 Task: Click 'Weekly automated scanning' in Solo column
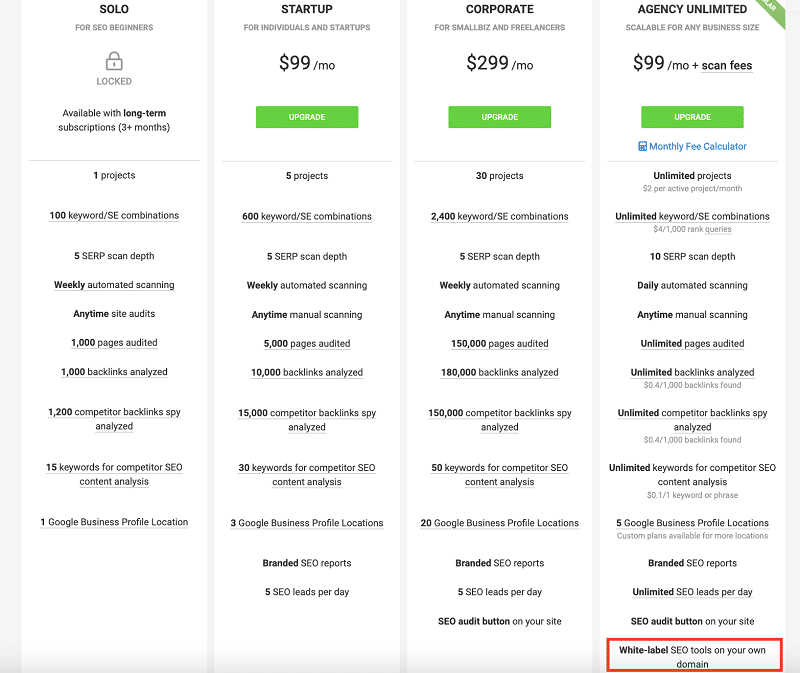coord(114,285)
